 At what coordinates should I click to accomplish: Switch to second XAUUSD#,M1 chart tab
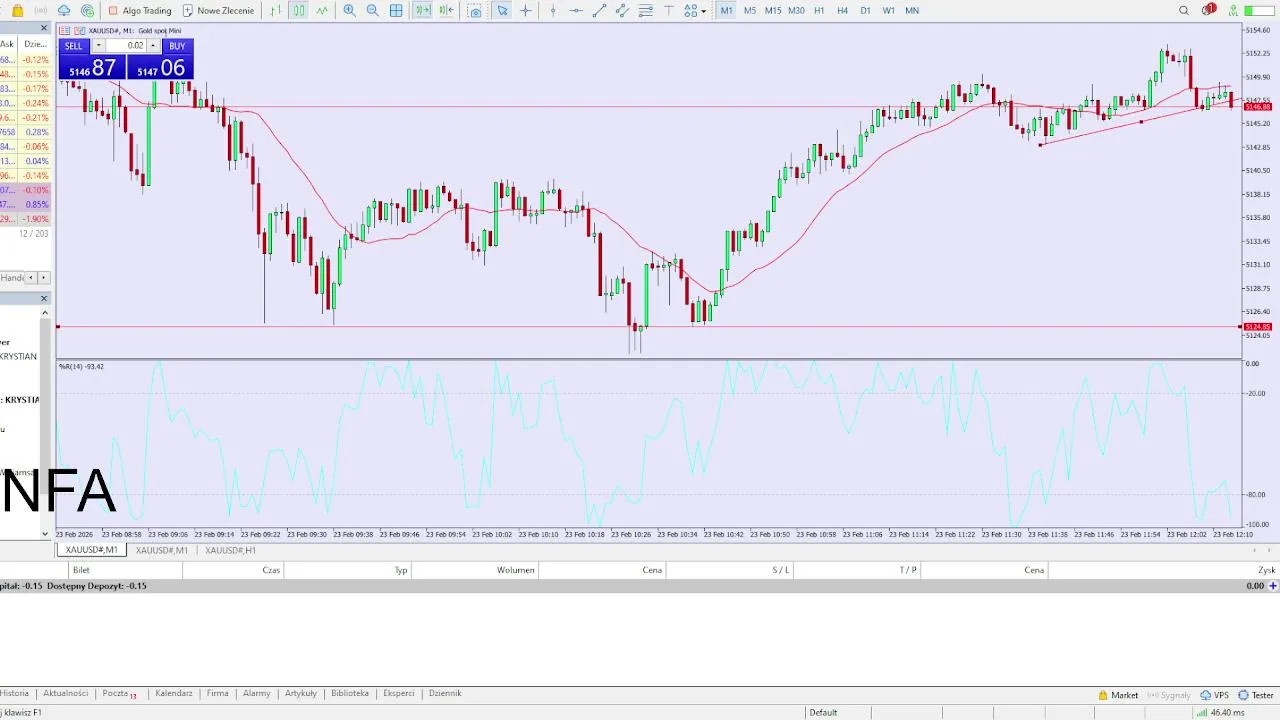[162, 550]
